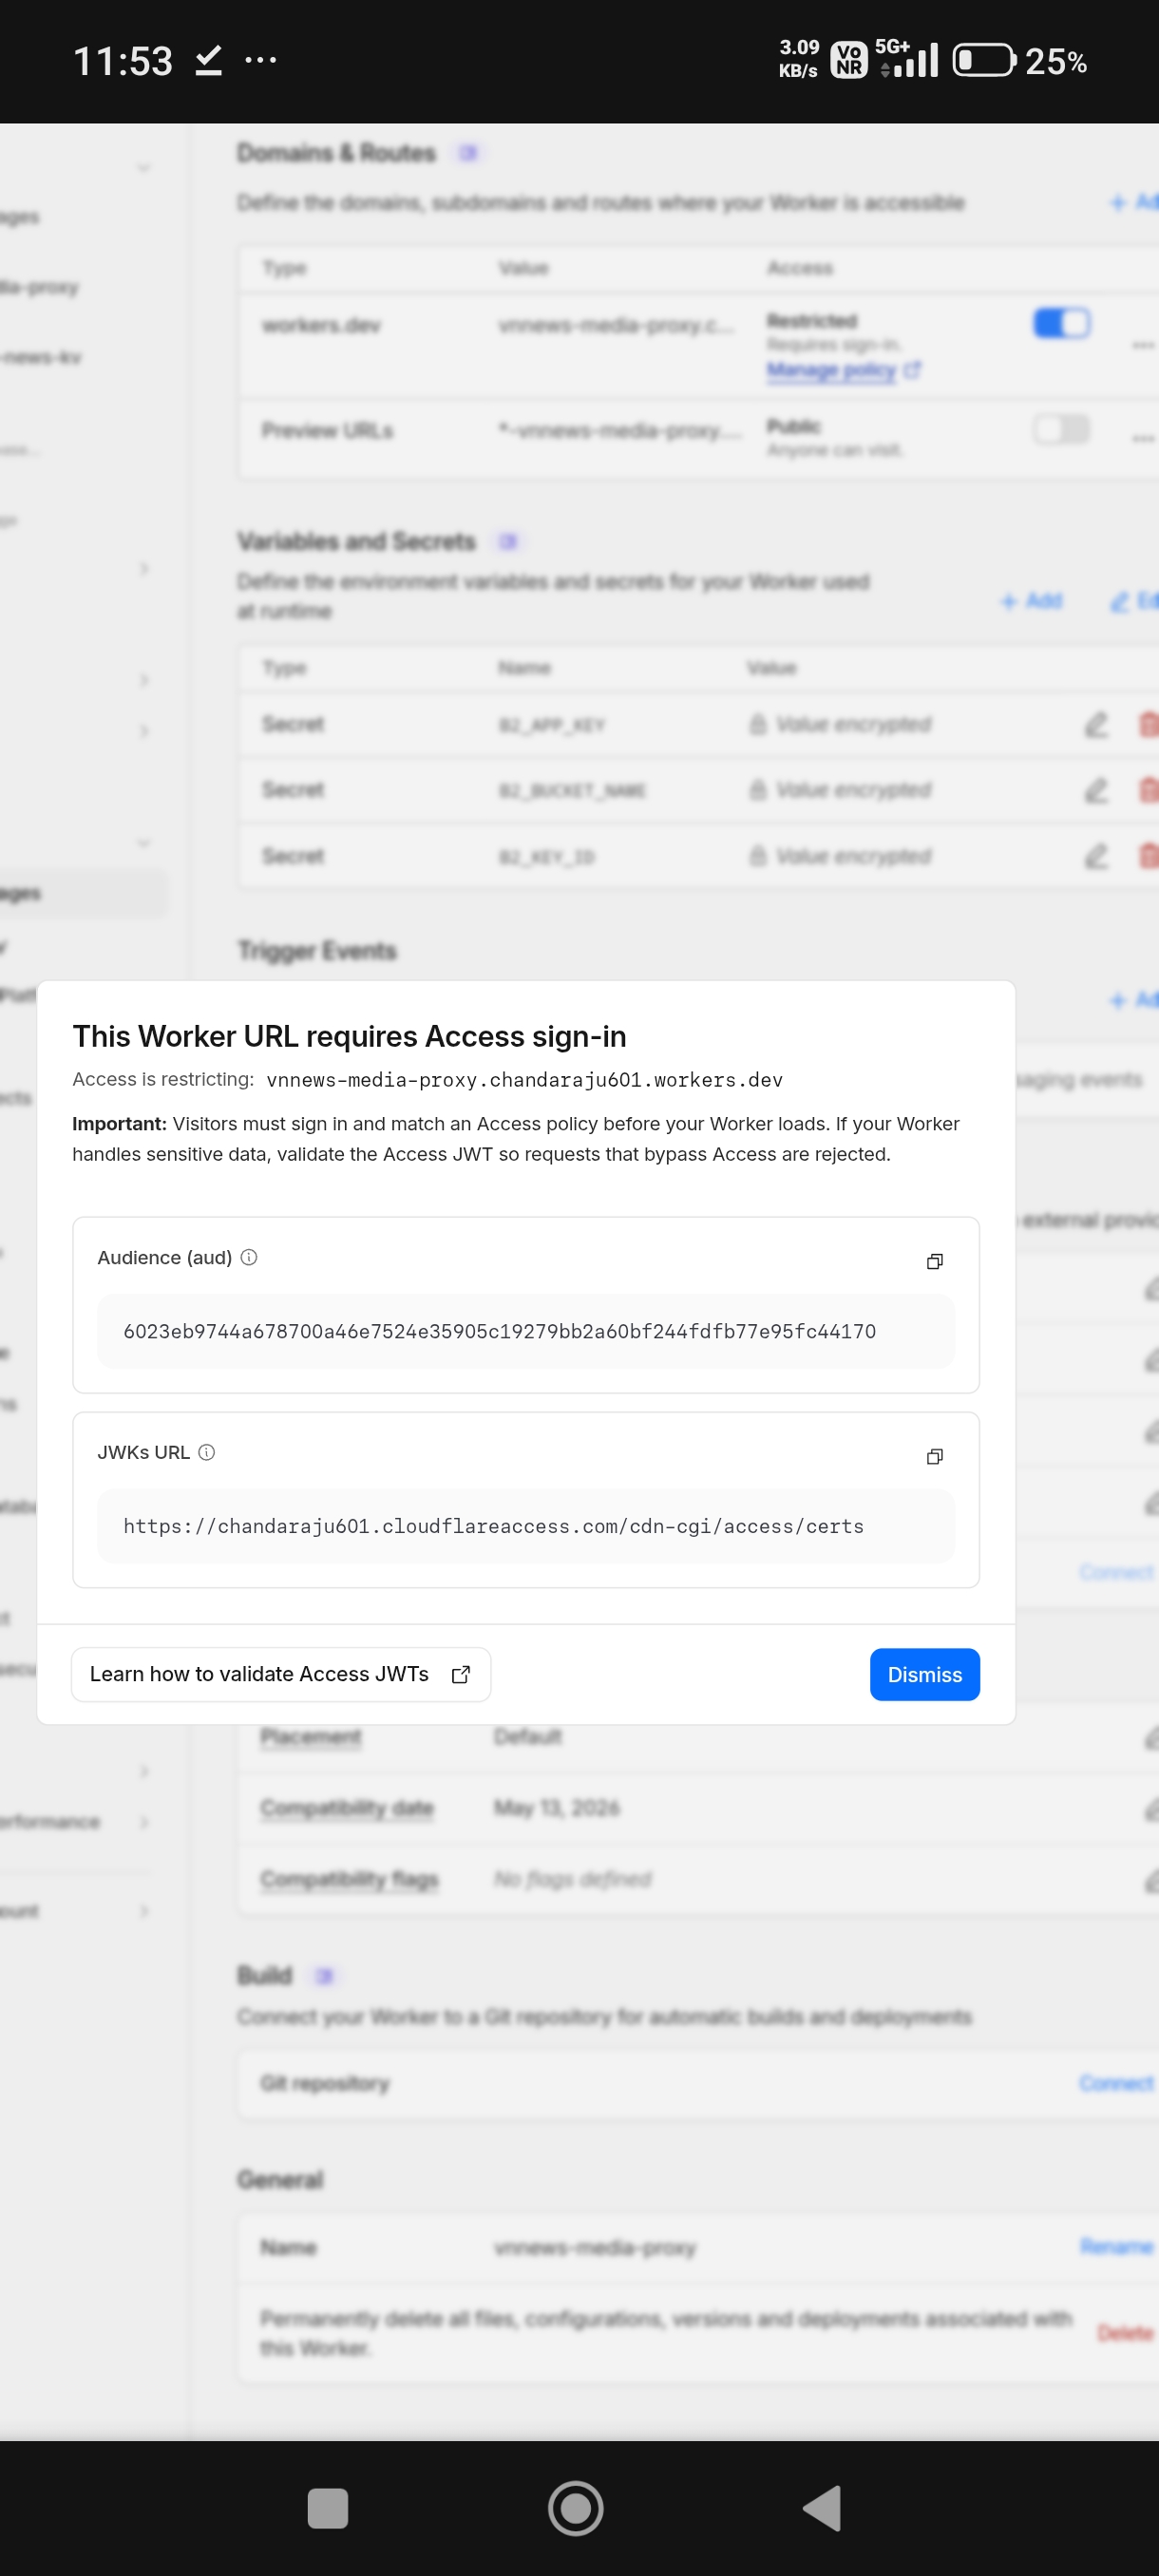Toggle workers.dev route enabled switch
This screenshot has width=1159, height=2576.
click(1061, 323)
